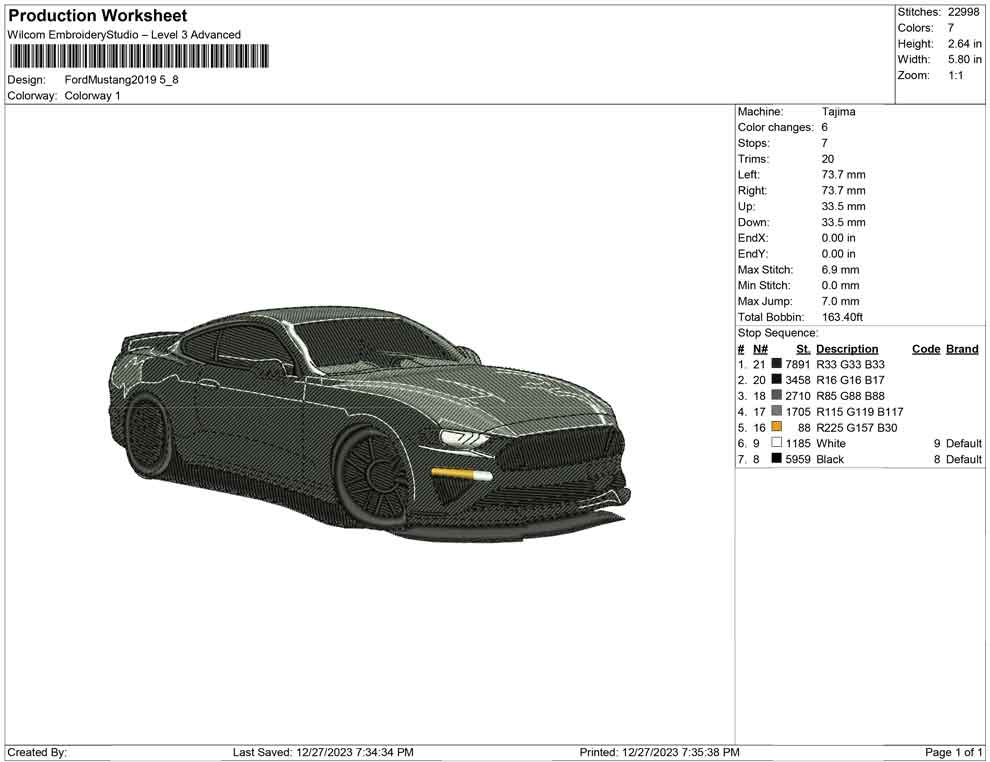Click the Mustang embroidery design preview
Viewport: 990px width, 762px height.
(369, 424)
